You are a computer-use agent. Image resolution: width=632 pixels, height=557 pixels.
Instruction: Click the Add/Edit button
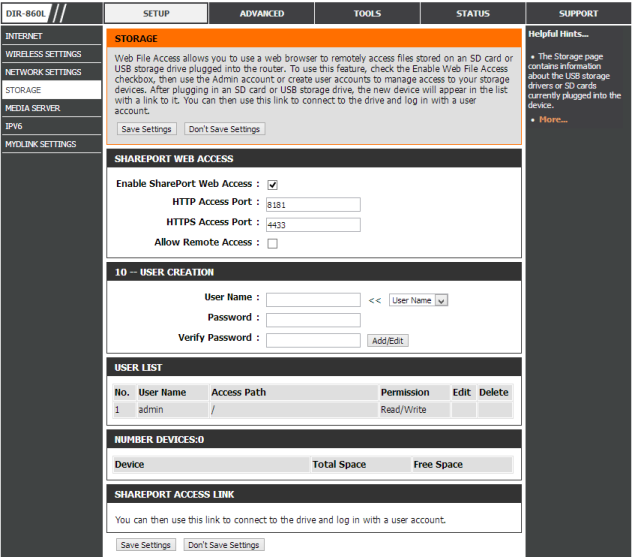point(387,341)
